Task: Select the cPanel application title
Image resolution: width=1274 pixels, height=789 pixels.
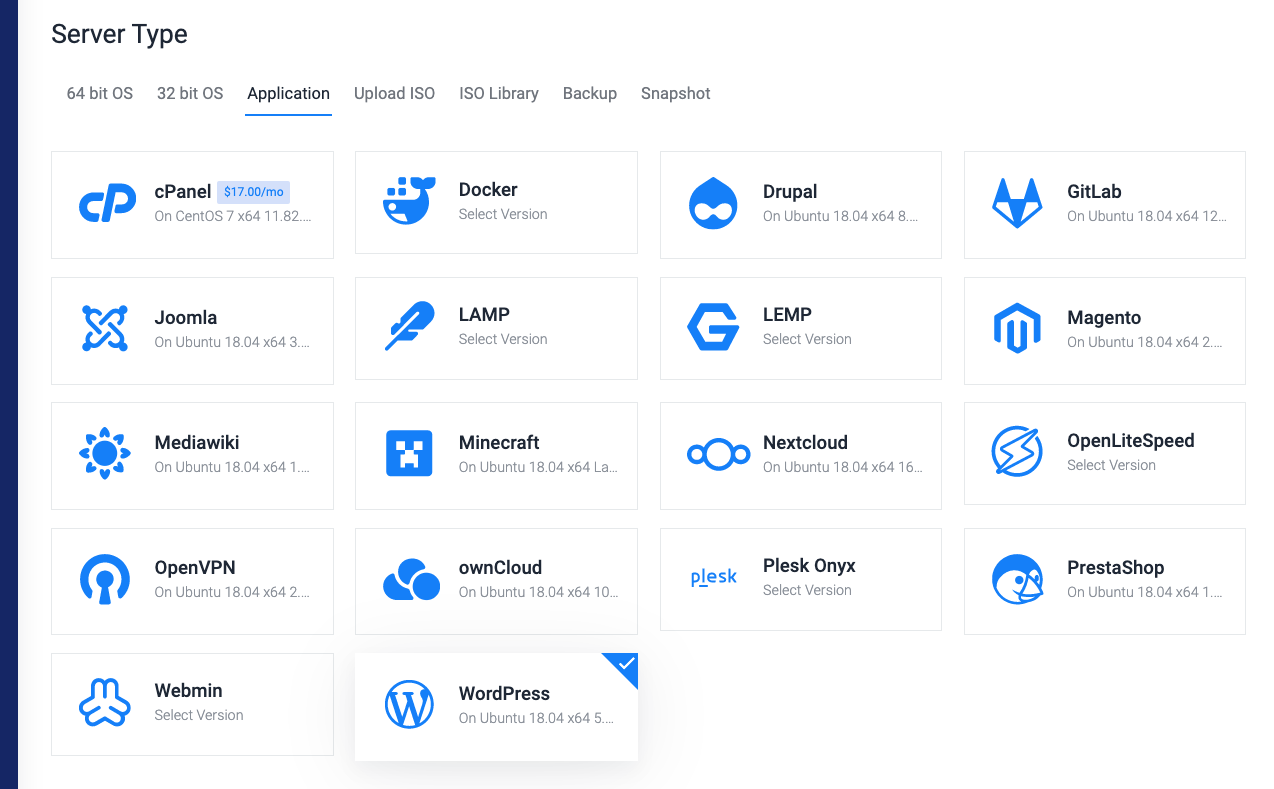Action: tap(183, 192)
